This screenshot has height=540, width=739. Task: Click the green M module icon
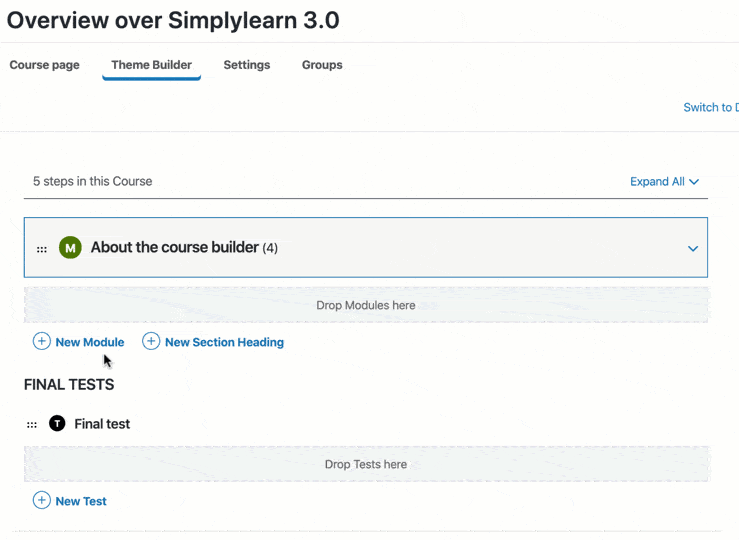pos(70,248)
